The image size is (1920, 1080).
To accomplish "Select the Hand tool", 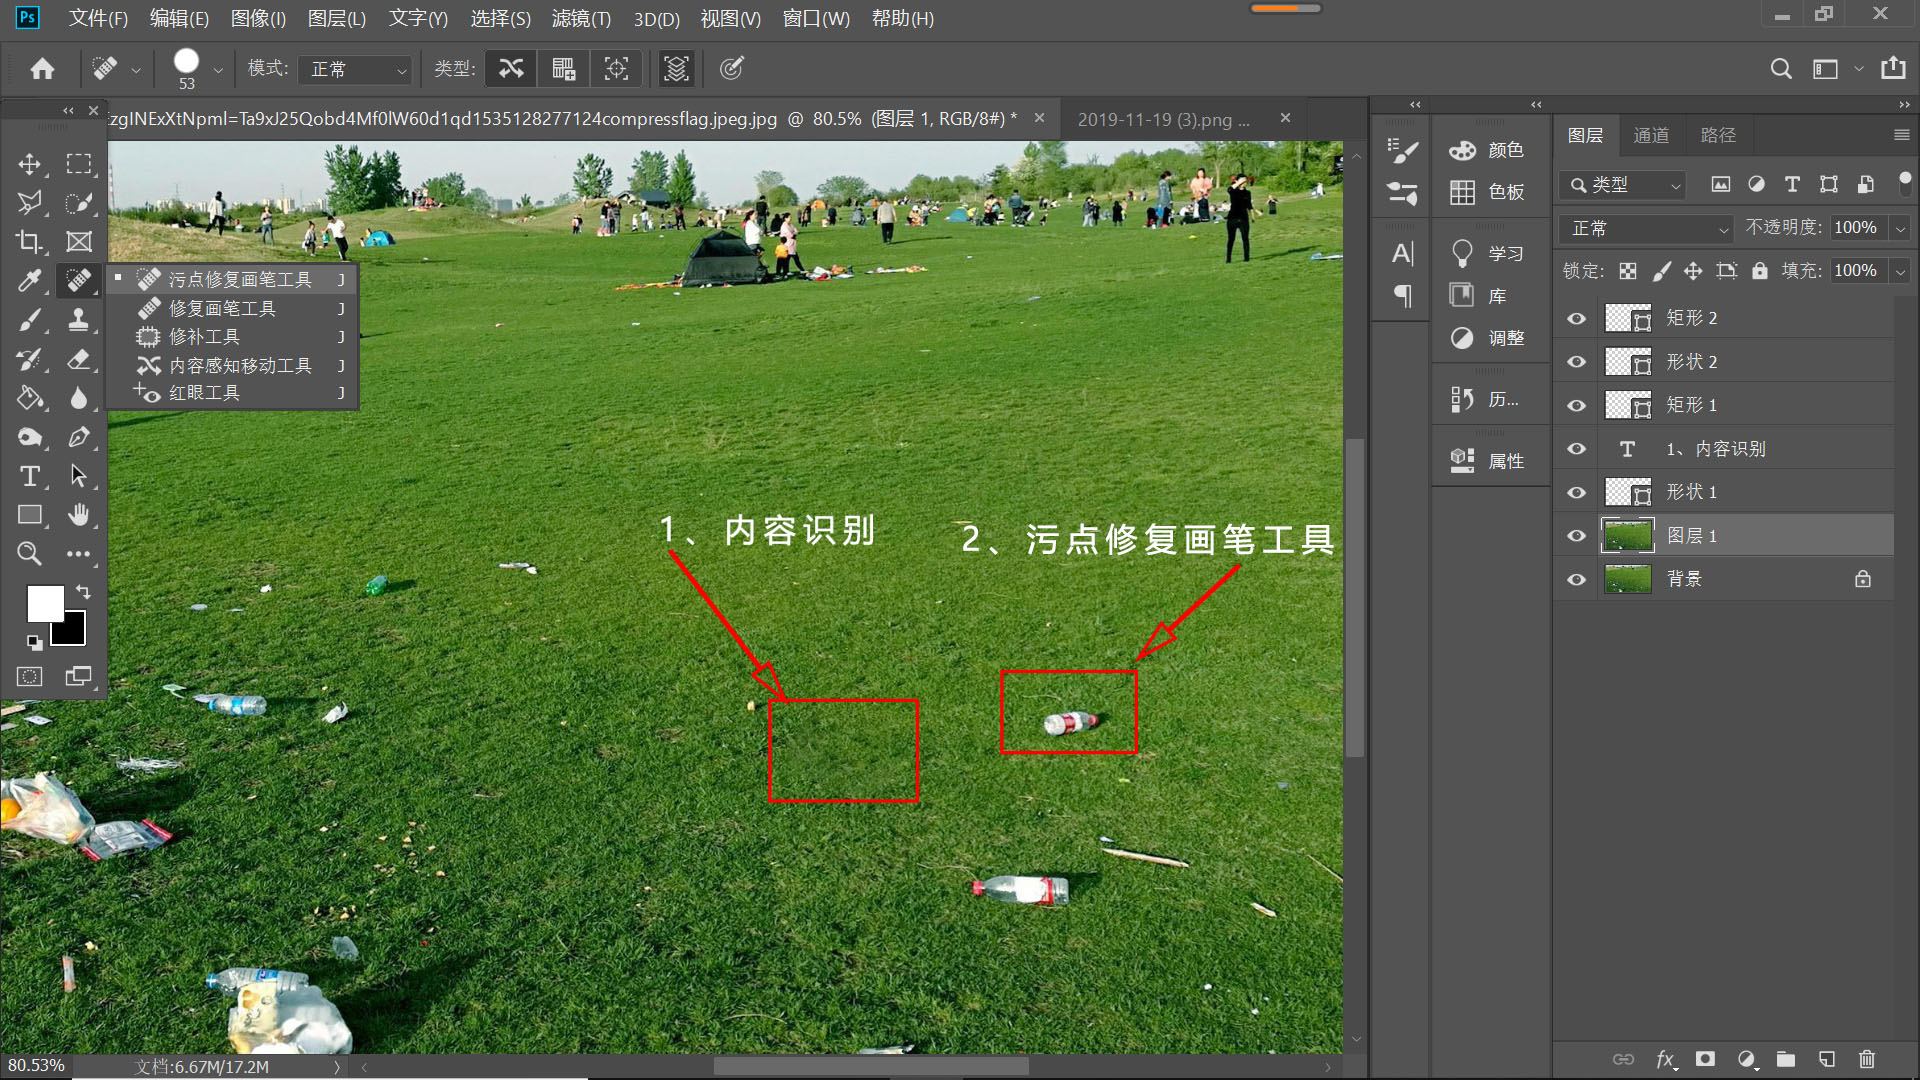I will [79, 515].
